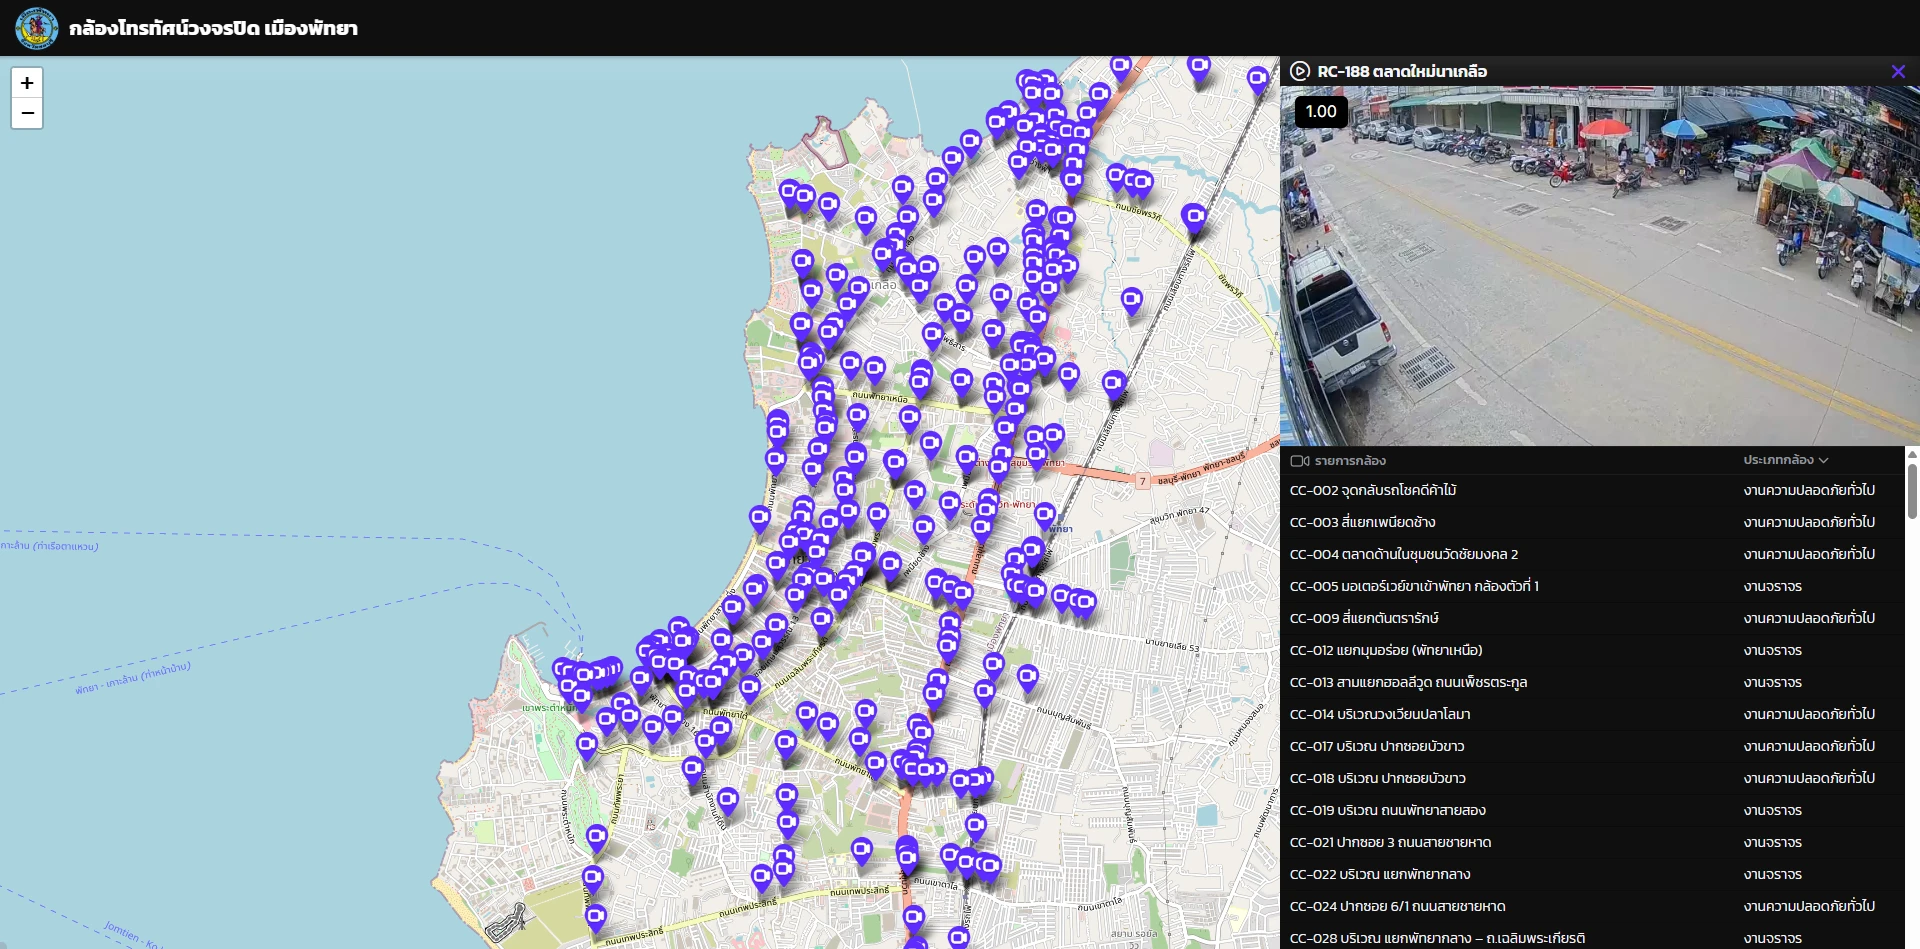Click the play icon beside RC-188 title
This screenshot has width=1920, height=949.
(x=1300, y=71)
